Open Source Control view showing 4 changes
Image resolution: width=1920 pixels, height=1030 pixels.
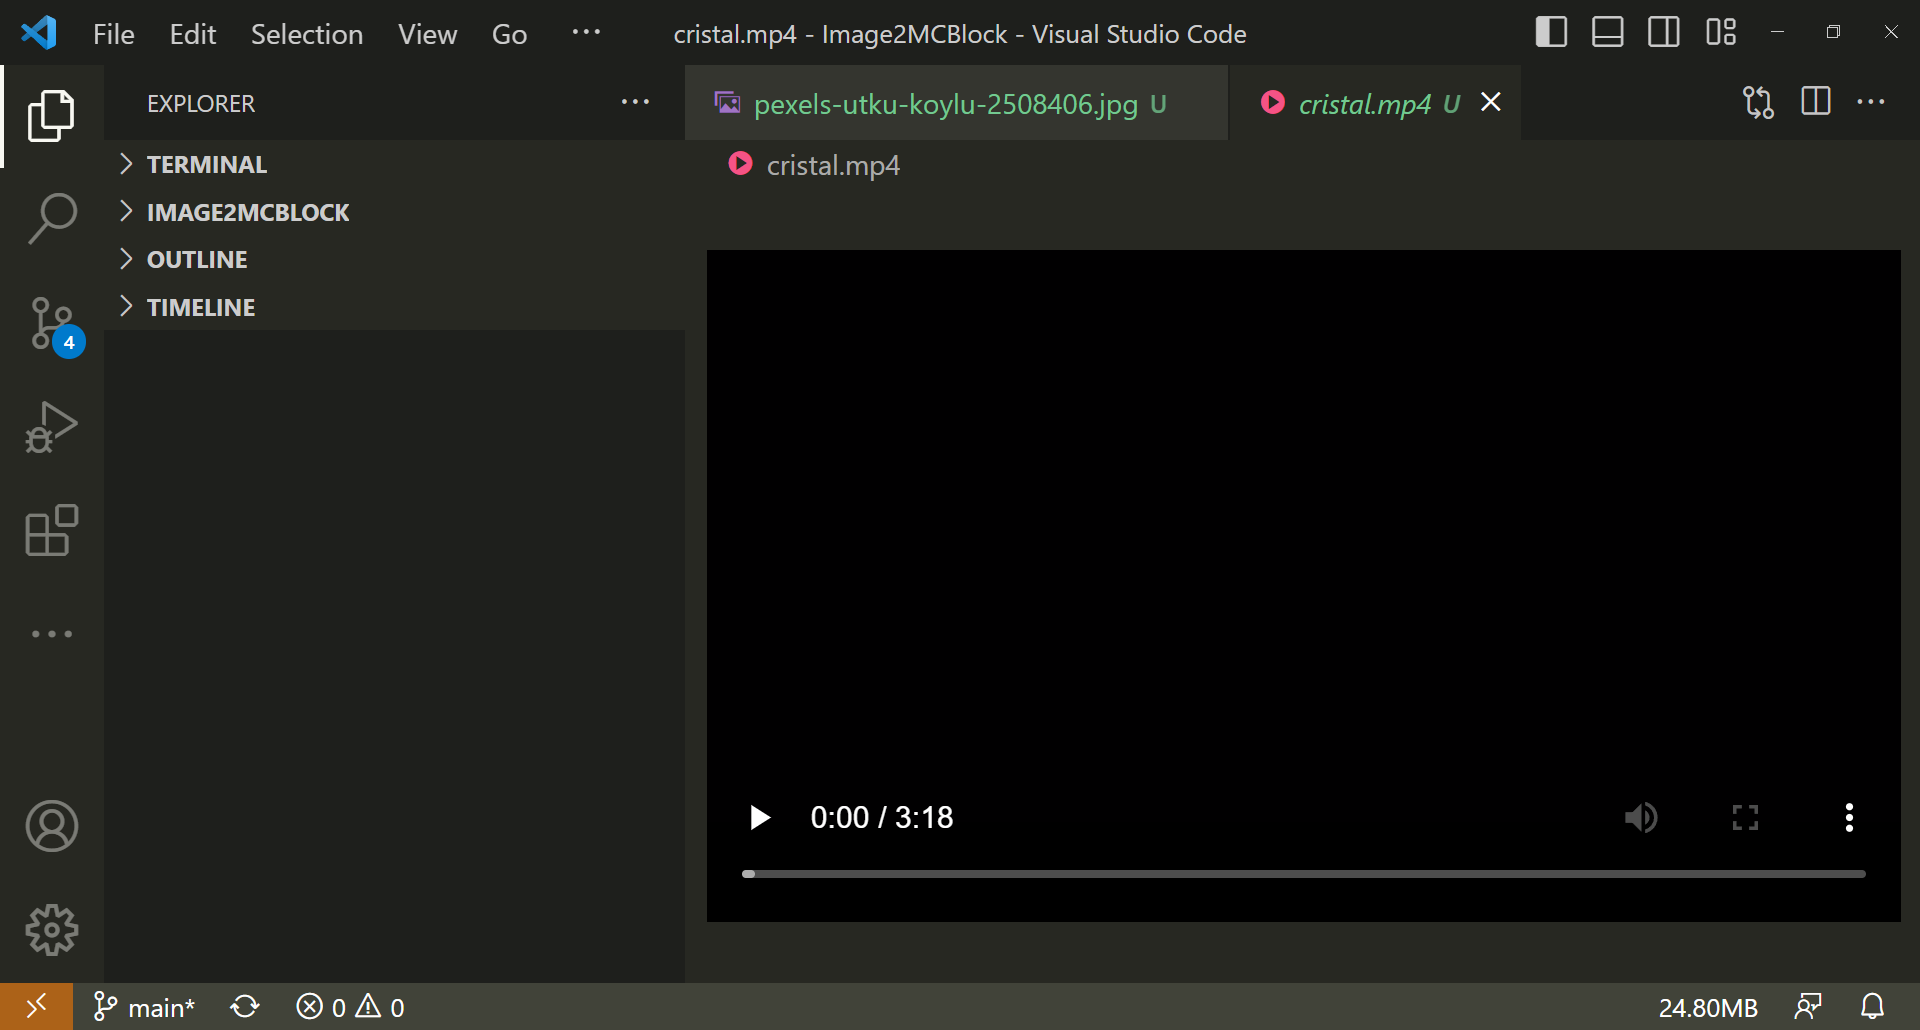pos(51,324)
